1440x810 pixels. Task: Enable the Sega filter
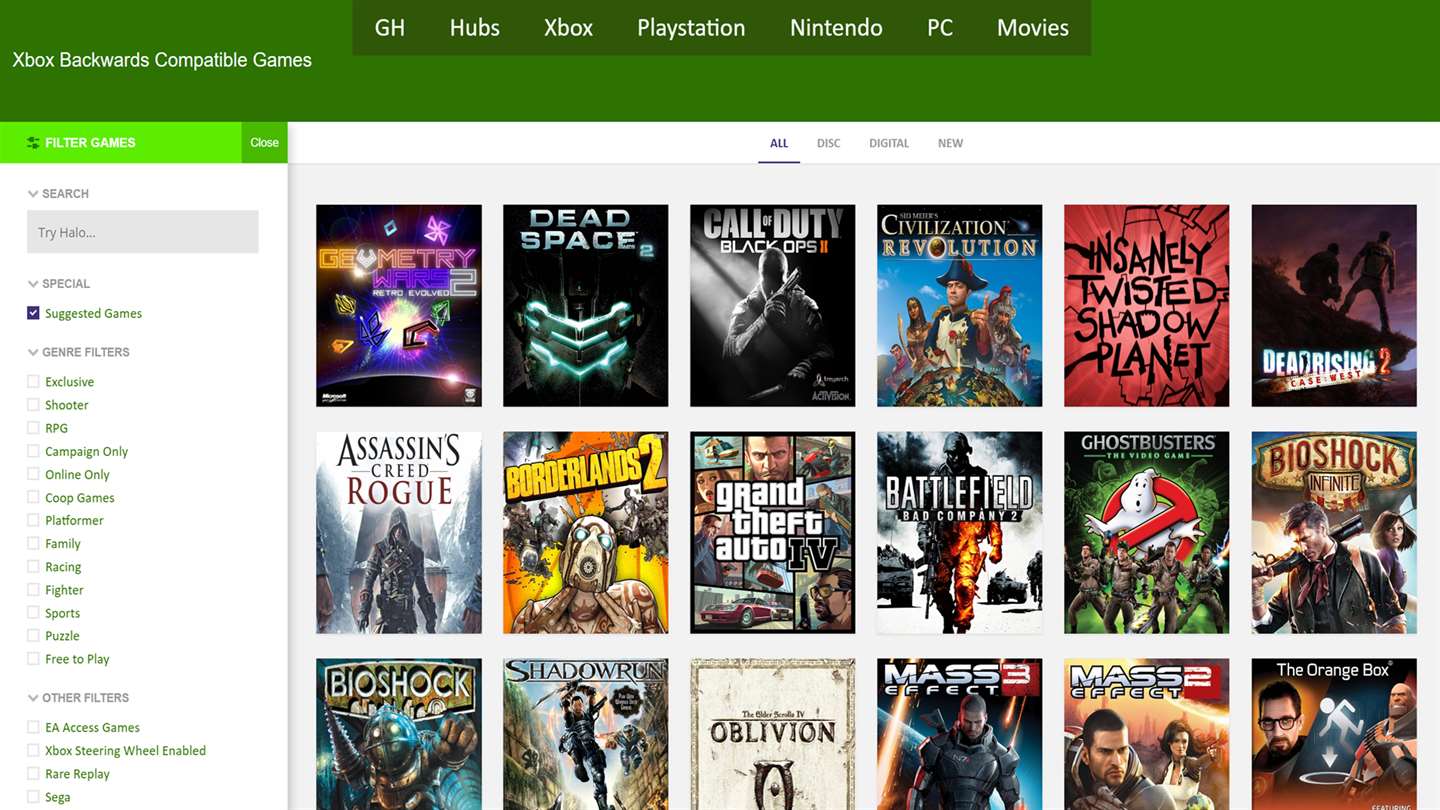(x=33, y=796)
